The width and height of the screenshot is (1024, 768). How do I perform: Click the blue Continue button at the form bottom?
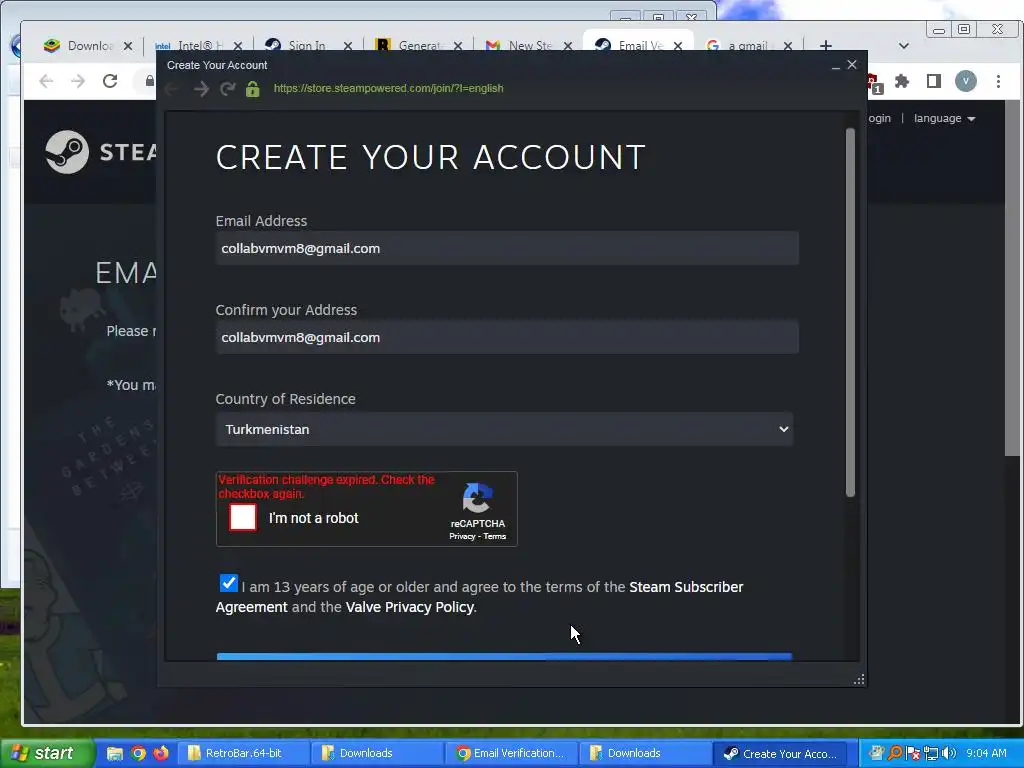click(504, 656)
